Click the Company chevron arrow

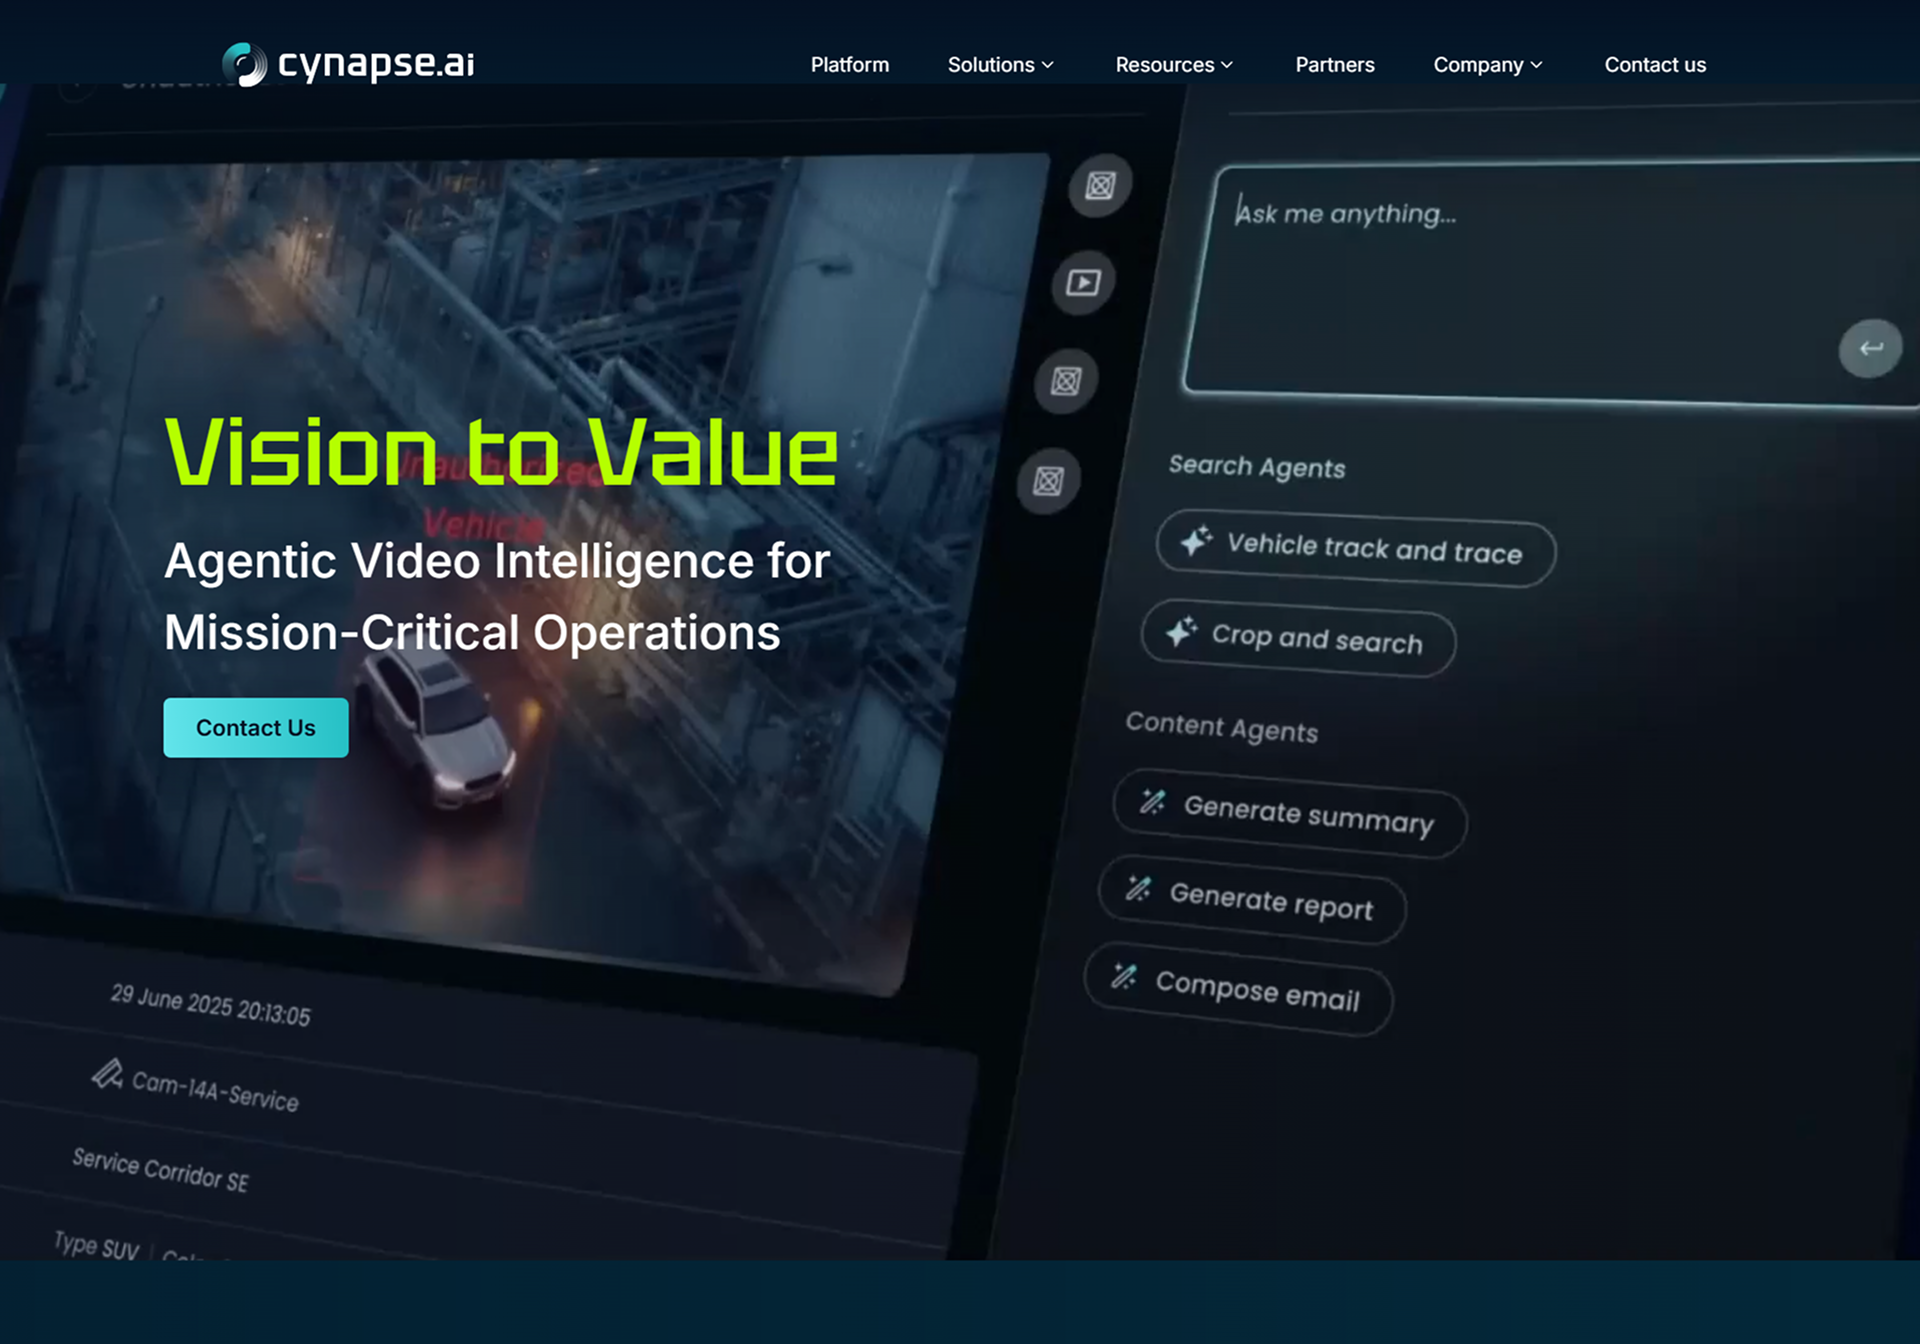pos(1536,65)
